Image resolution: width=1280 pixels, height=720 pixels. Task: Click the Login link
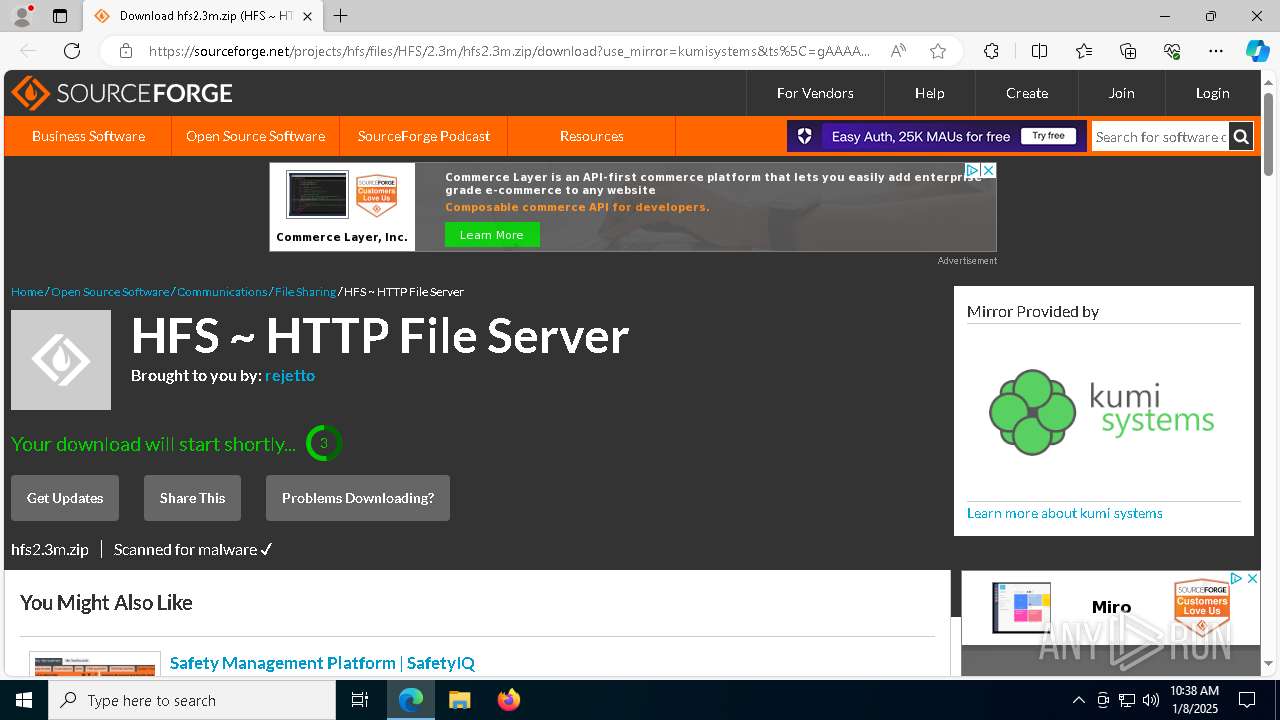1212,93
